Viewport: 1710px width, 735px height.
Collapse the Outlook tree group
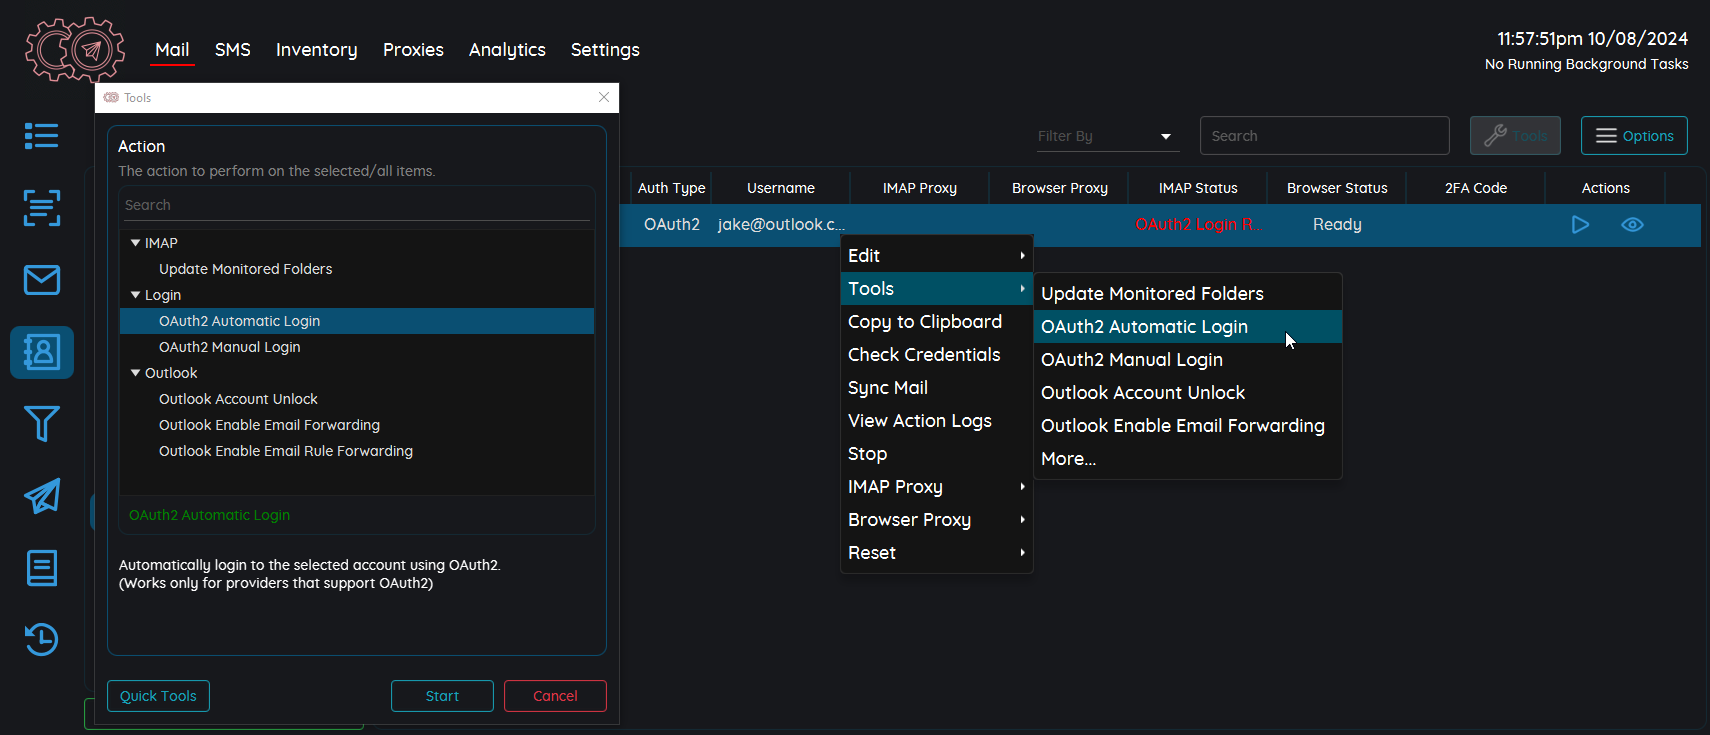[x=136, y=373]
